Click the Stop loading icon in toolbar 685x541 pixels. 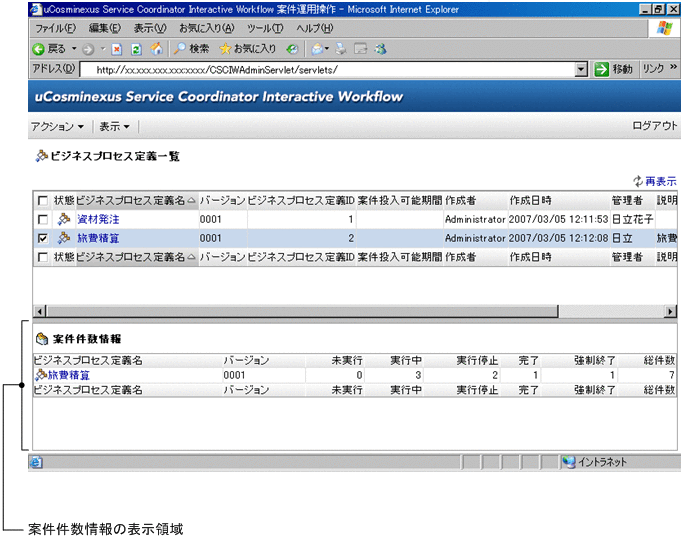click(x=117, y=48)
